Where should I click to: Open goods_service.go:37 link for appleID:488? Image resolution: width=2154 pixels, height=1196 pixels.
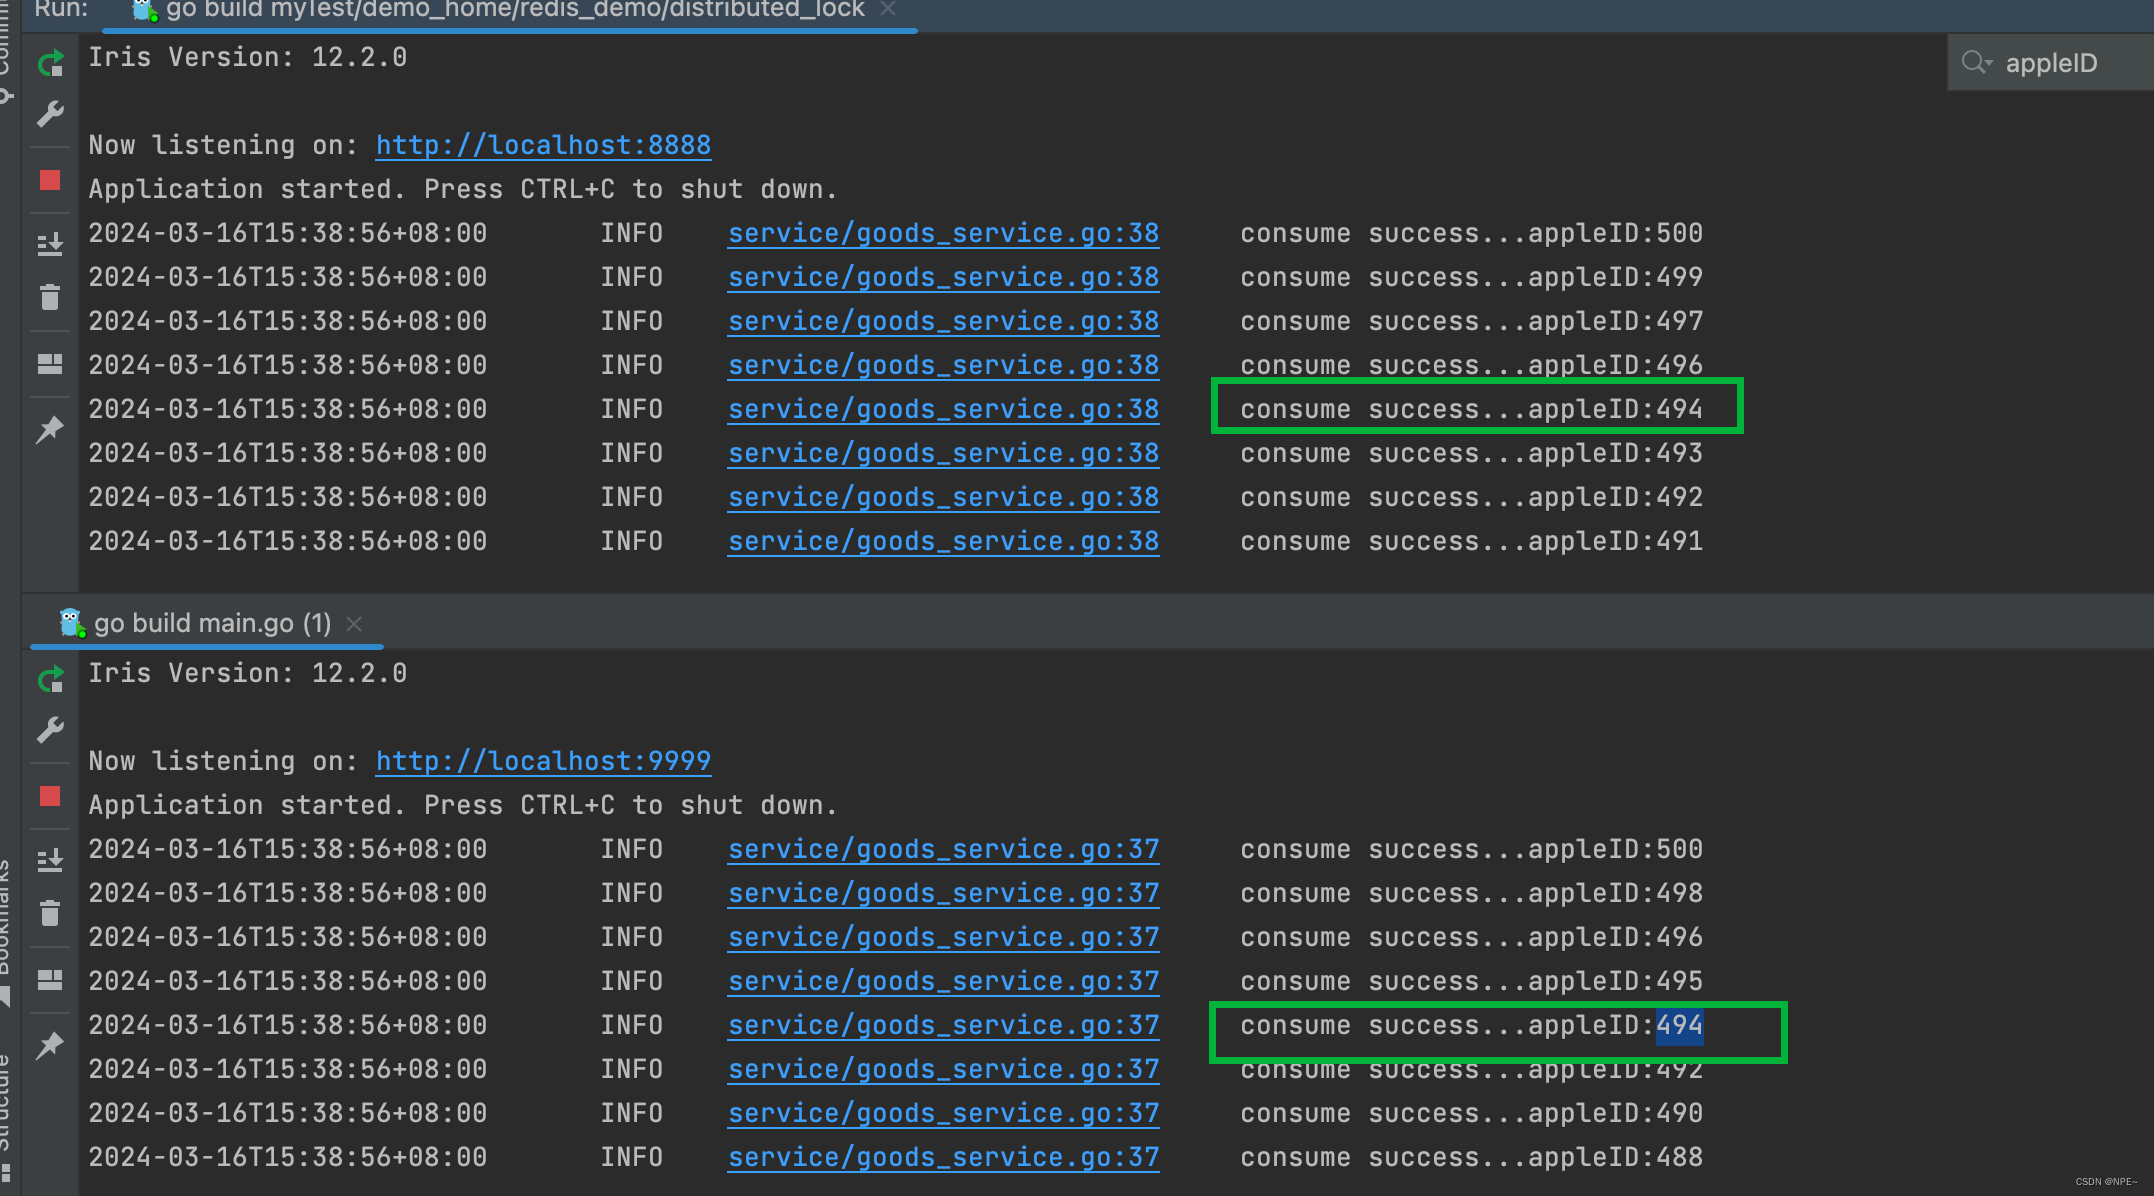[x=943, y=1157]
